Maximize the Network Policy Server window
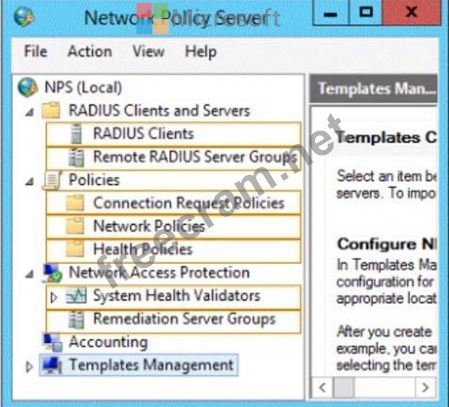 tap(366, 13)
